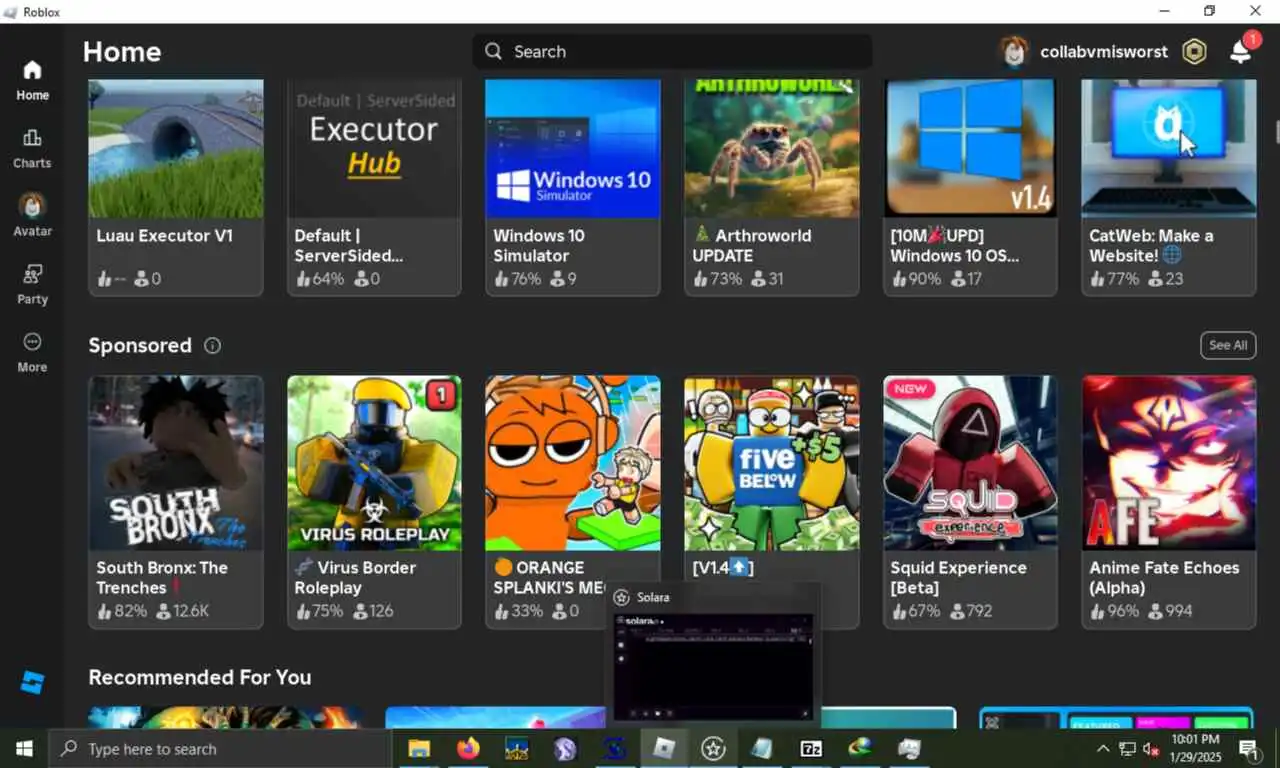
Task: Click 'South Bronx: The Trenches' title text
Action: coord(162,578)
